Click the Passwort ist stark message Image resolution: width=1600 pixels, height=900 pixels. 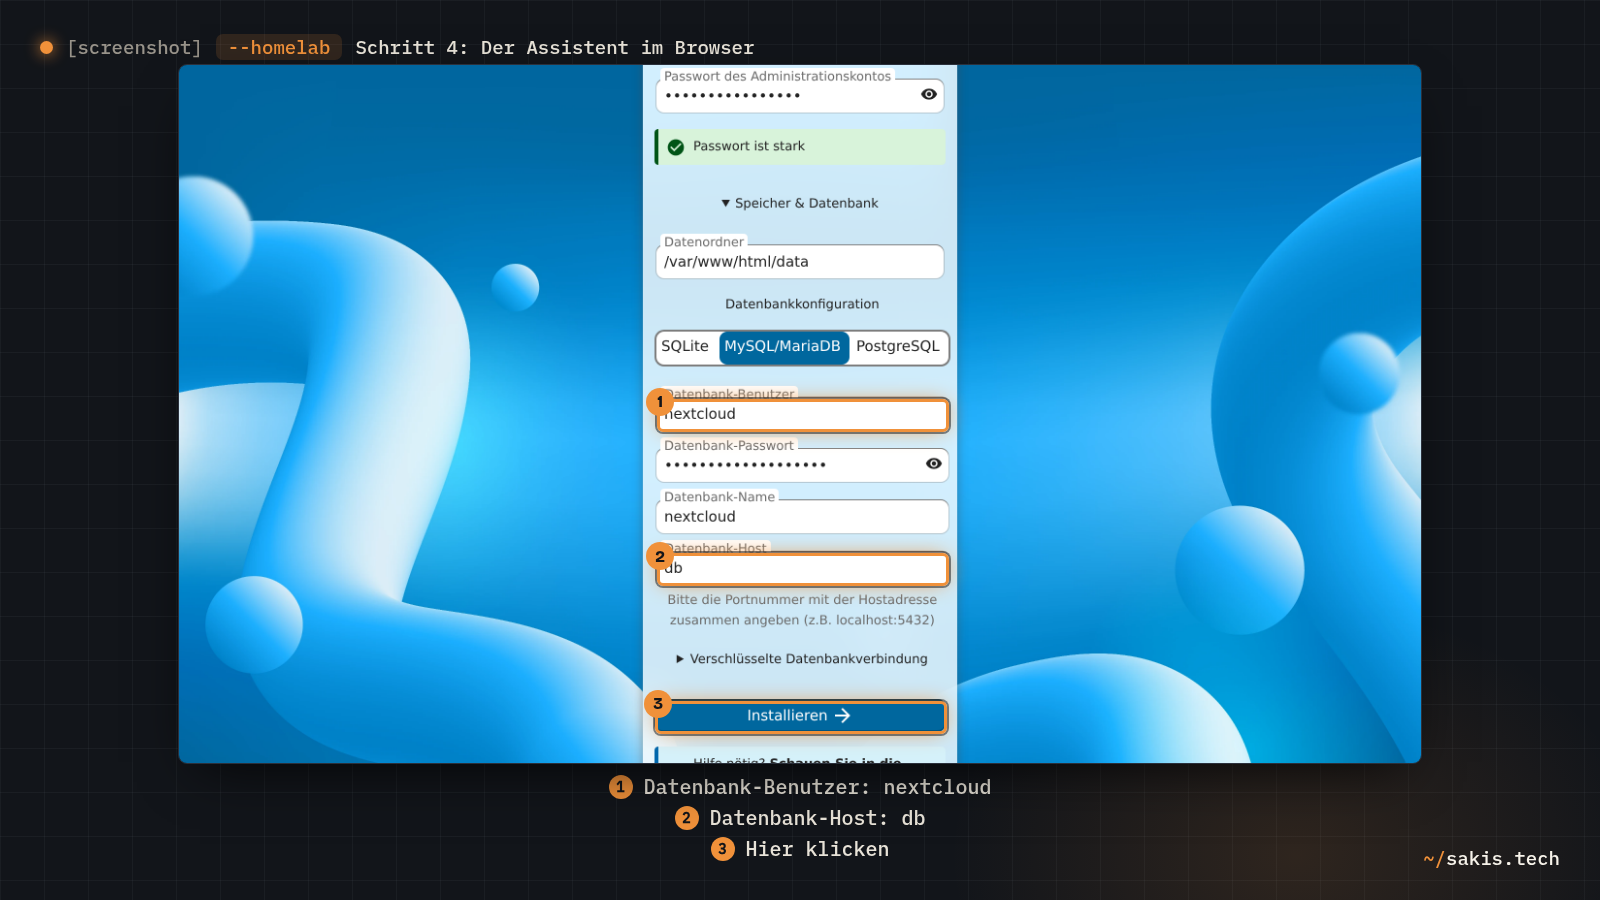coord(800,147)
